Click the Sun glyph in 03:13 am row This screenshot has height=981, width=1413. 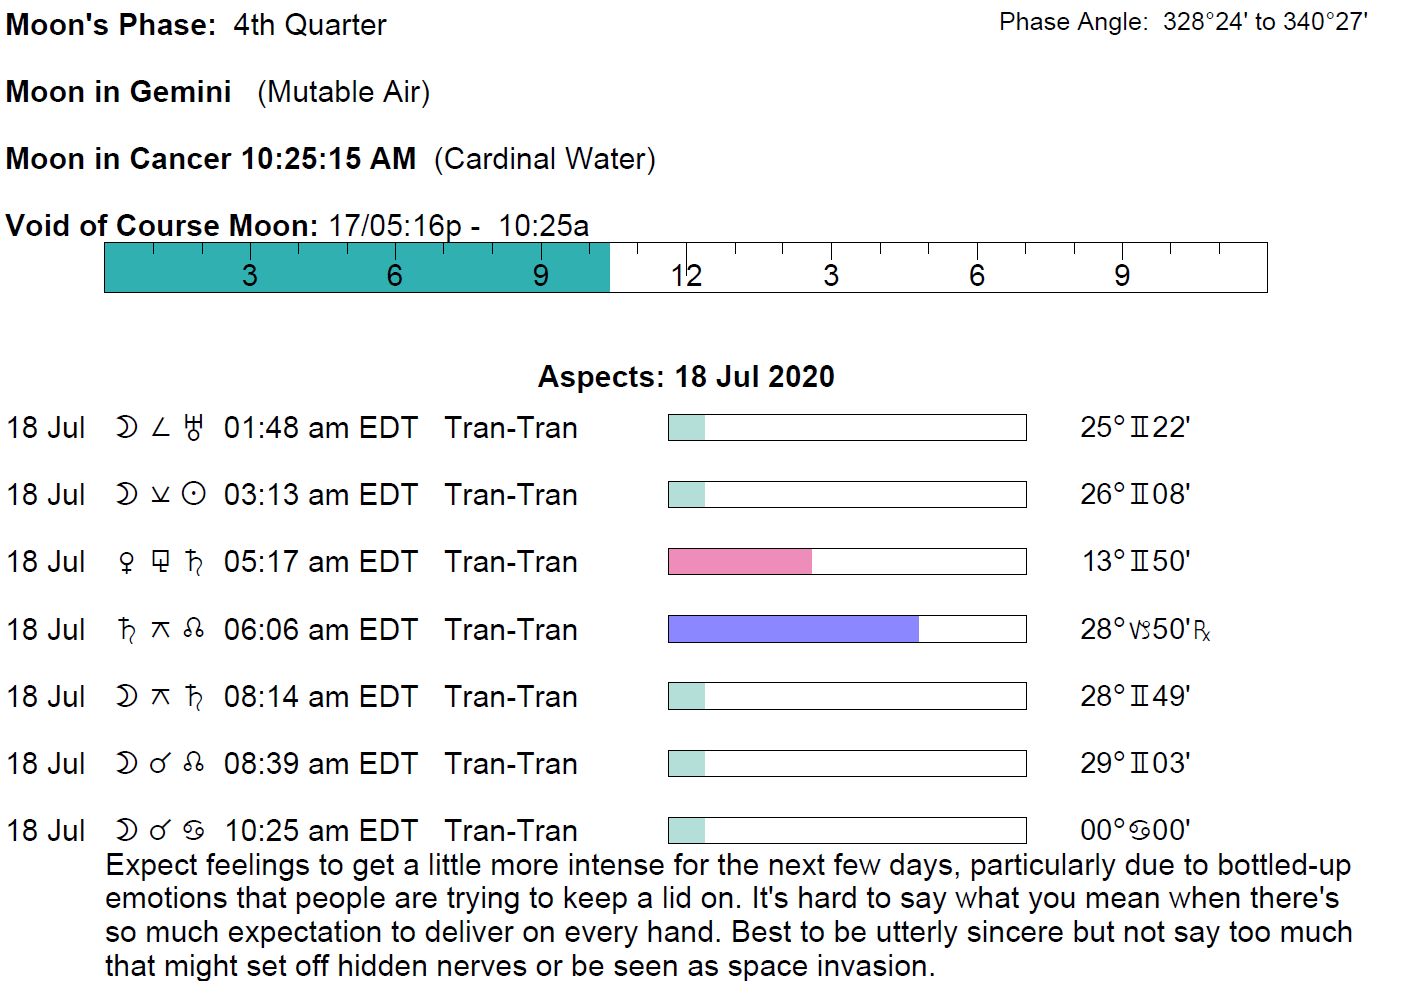(194, 494)
